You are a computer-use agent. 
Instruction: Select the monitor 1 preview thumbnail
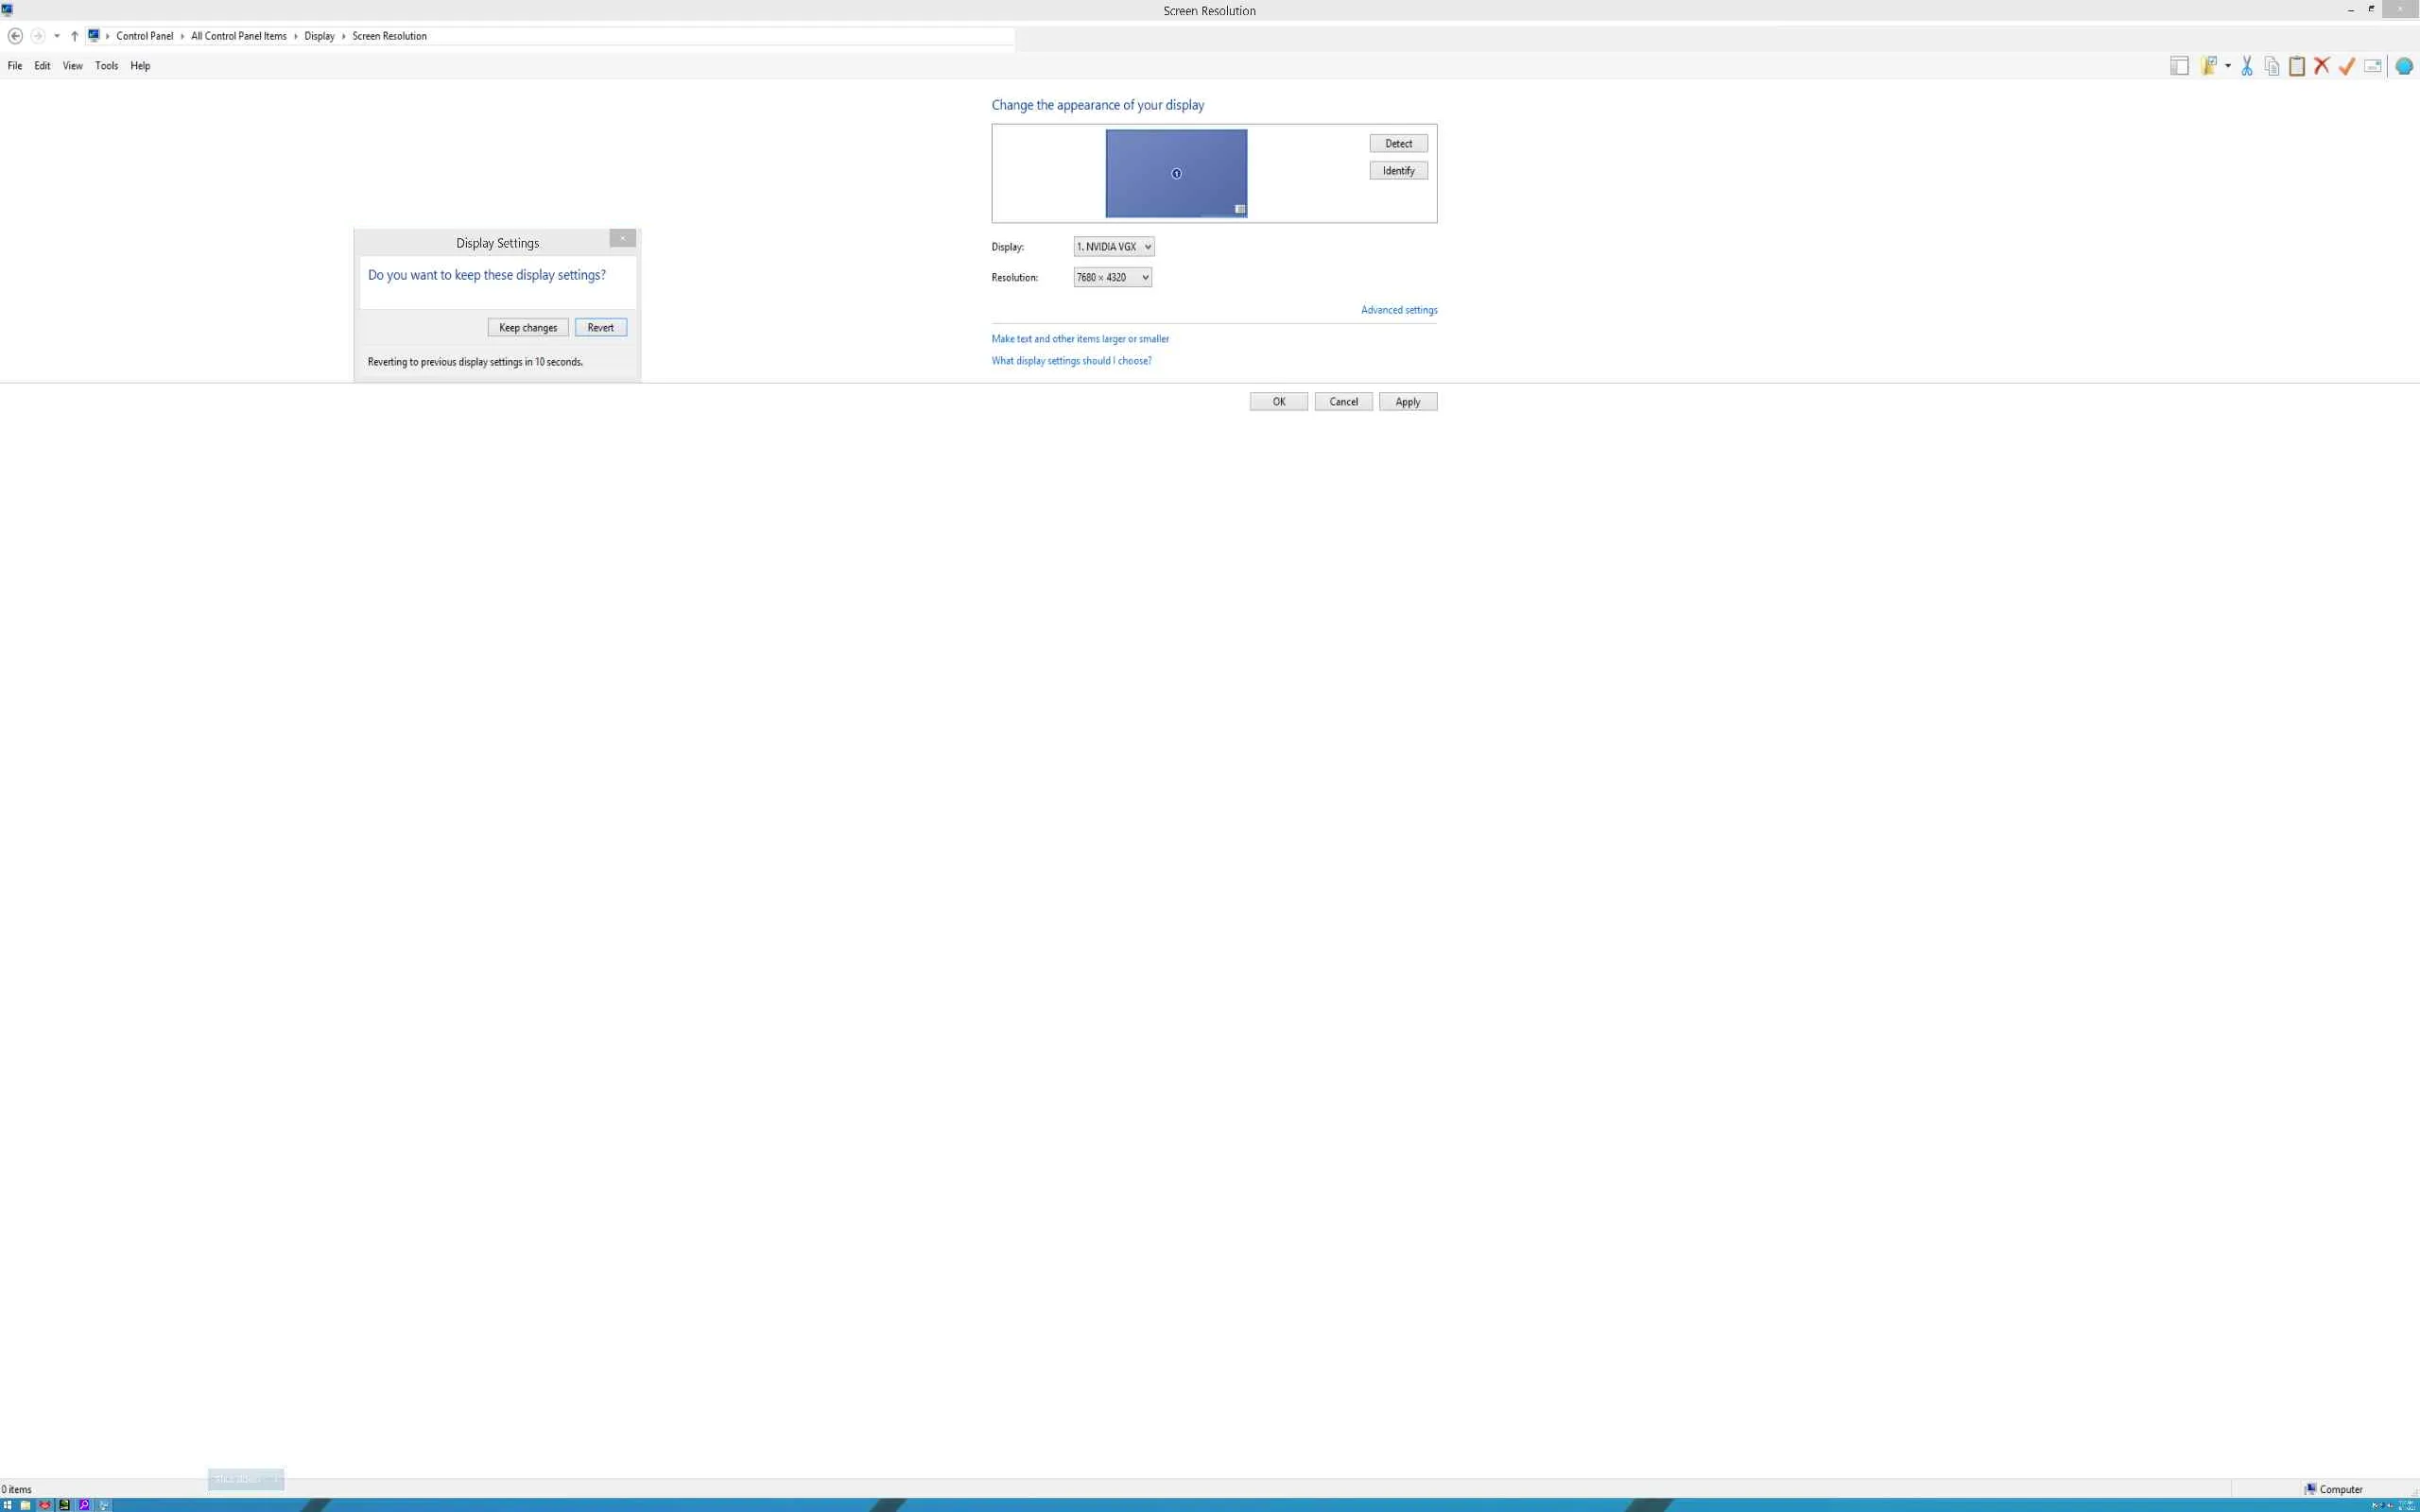pyautogui.click(x=1175, y=174)
